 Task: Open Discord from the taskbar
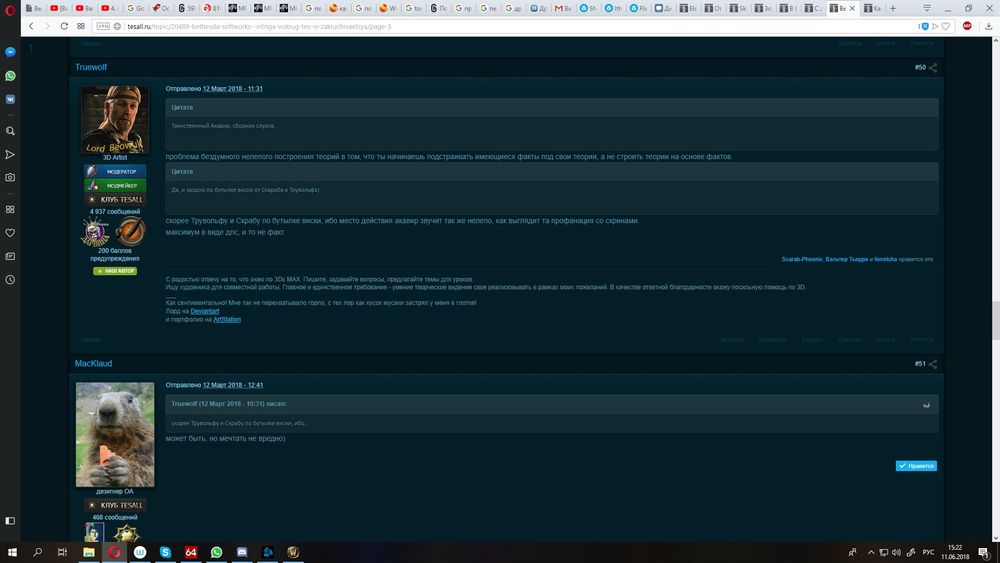pyautogui.click(x=242, y=552)
